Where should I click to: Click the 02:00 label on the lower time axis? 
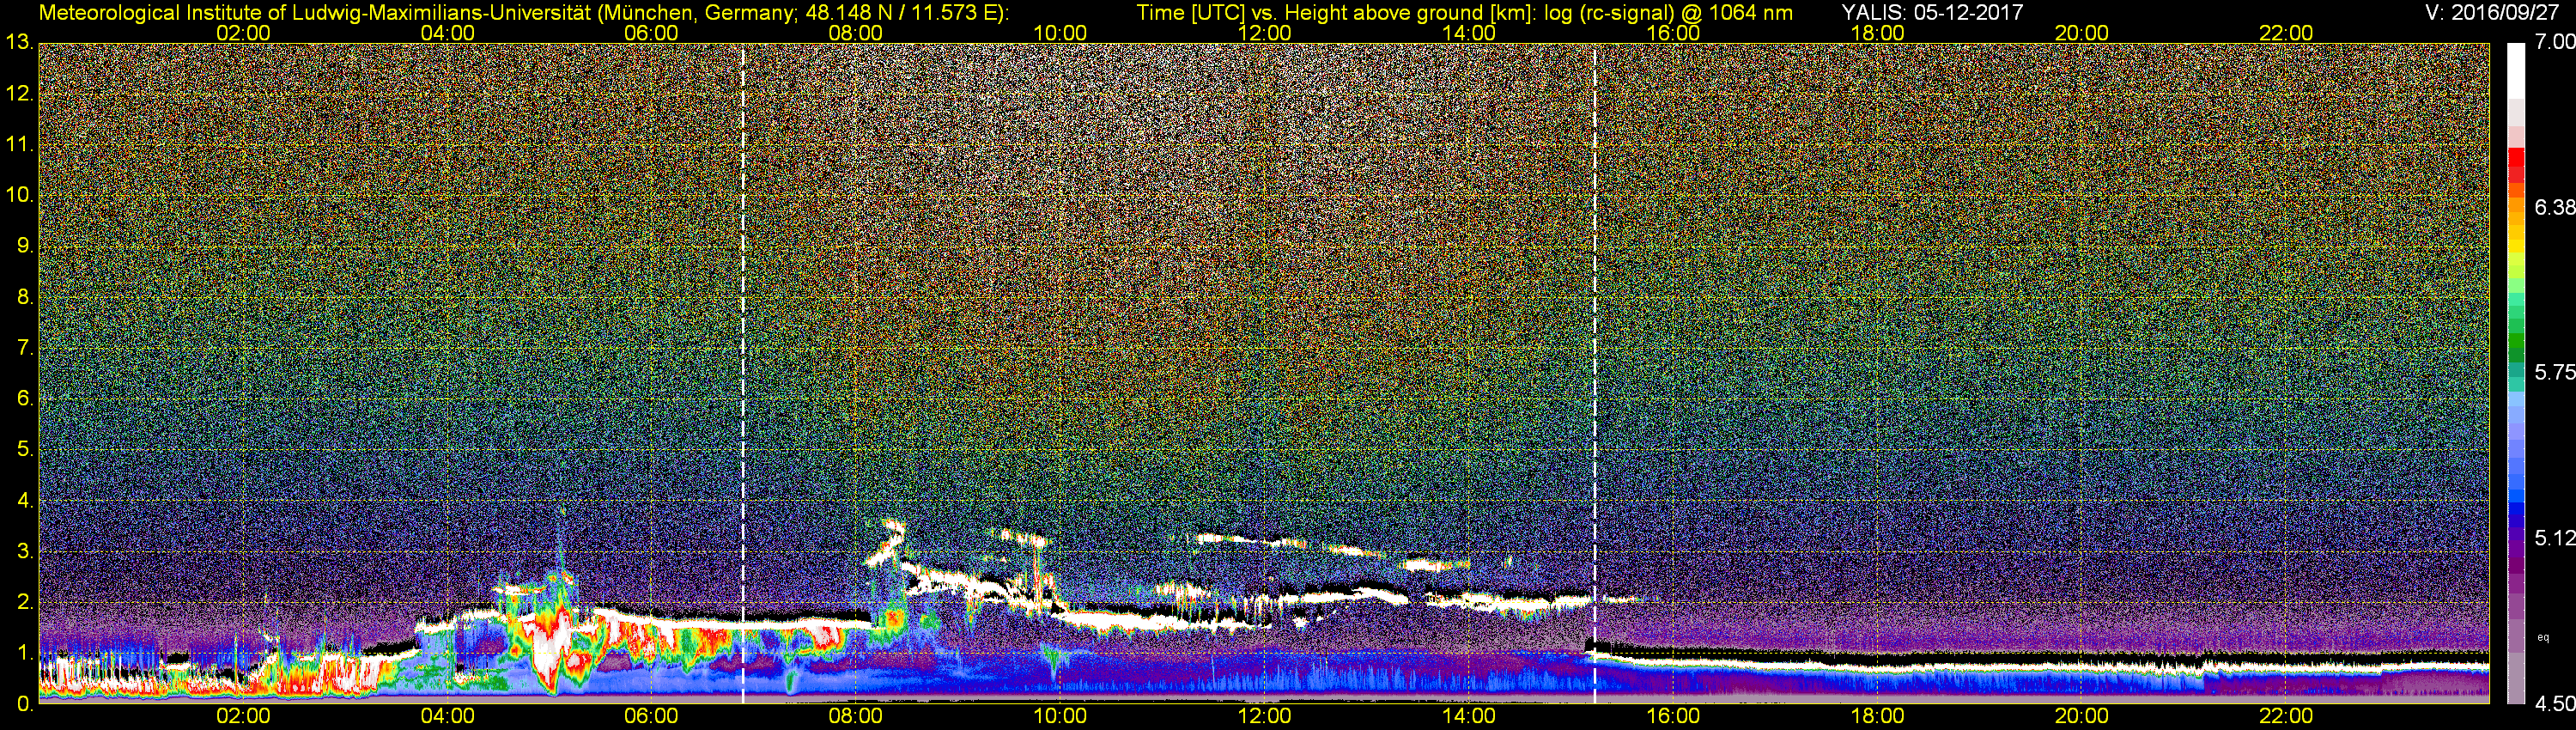pyautogui.click(x=243, y=716)
